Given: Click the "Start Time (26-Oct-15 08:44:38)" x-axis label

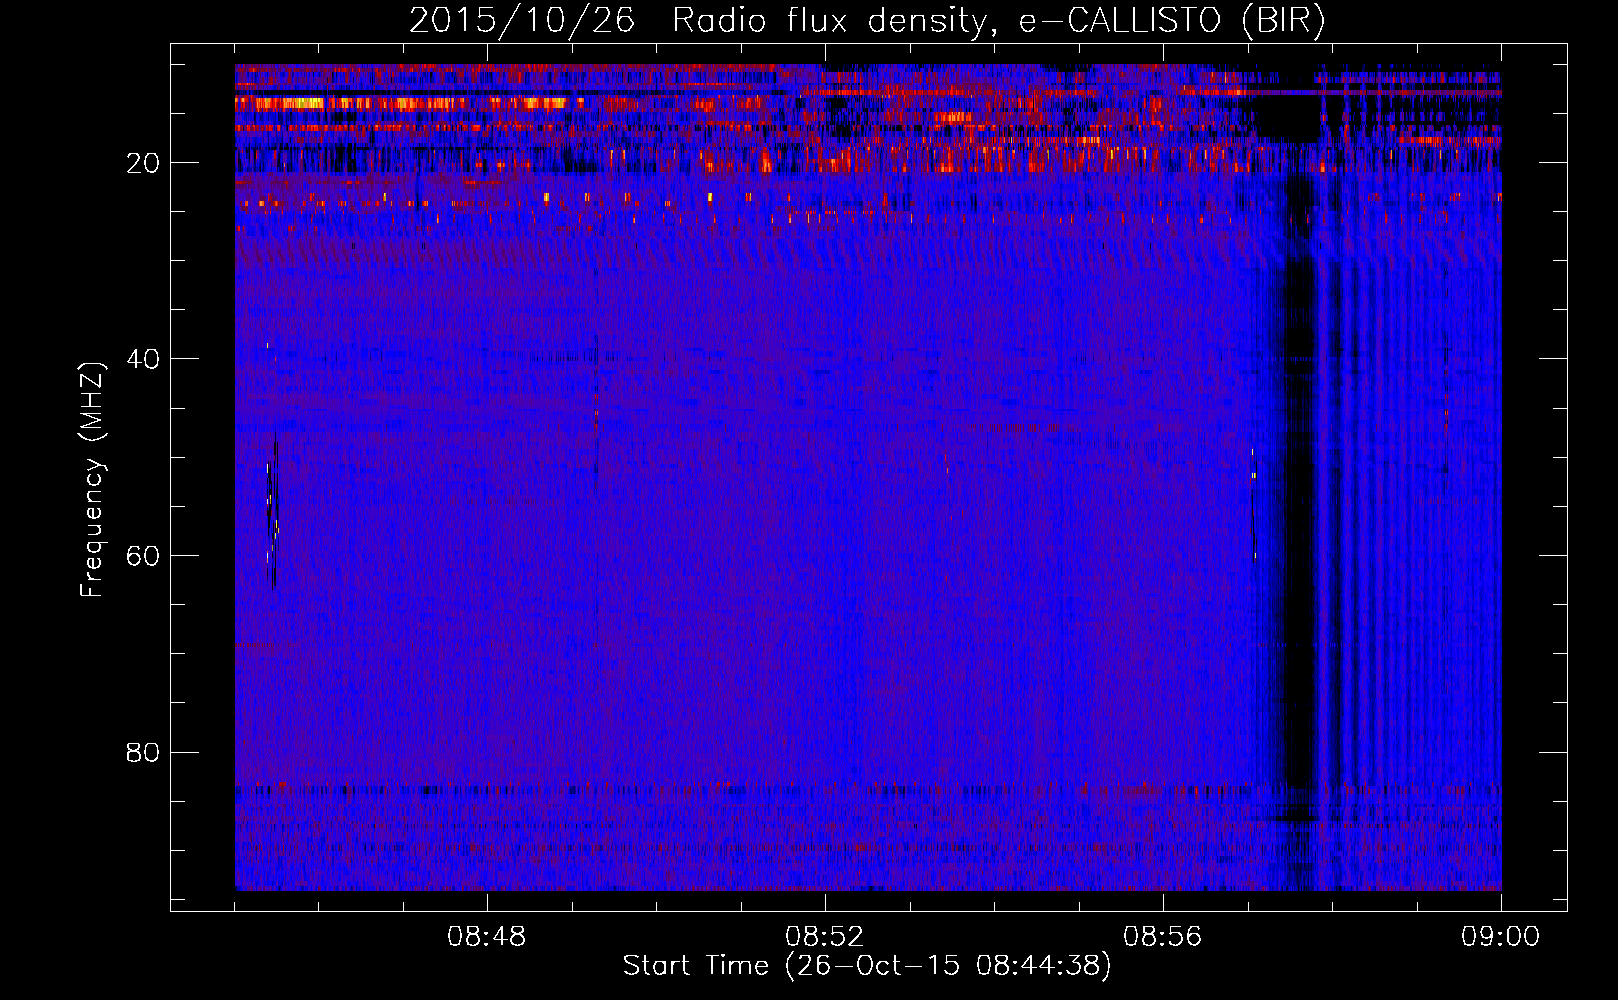Looking at the screenshot, I should point(867,966).
